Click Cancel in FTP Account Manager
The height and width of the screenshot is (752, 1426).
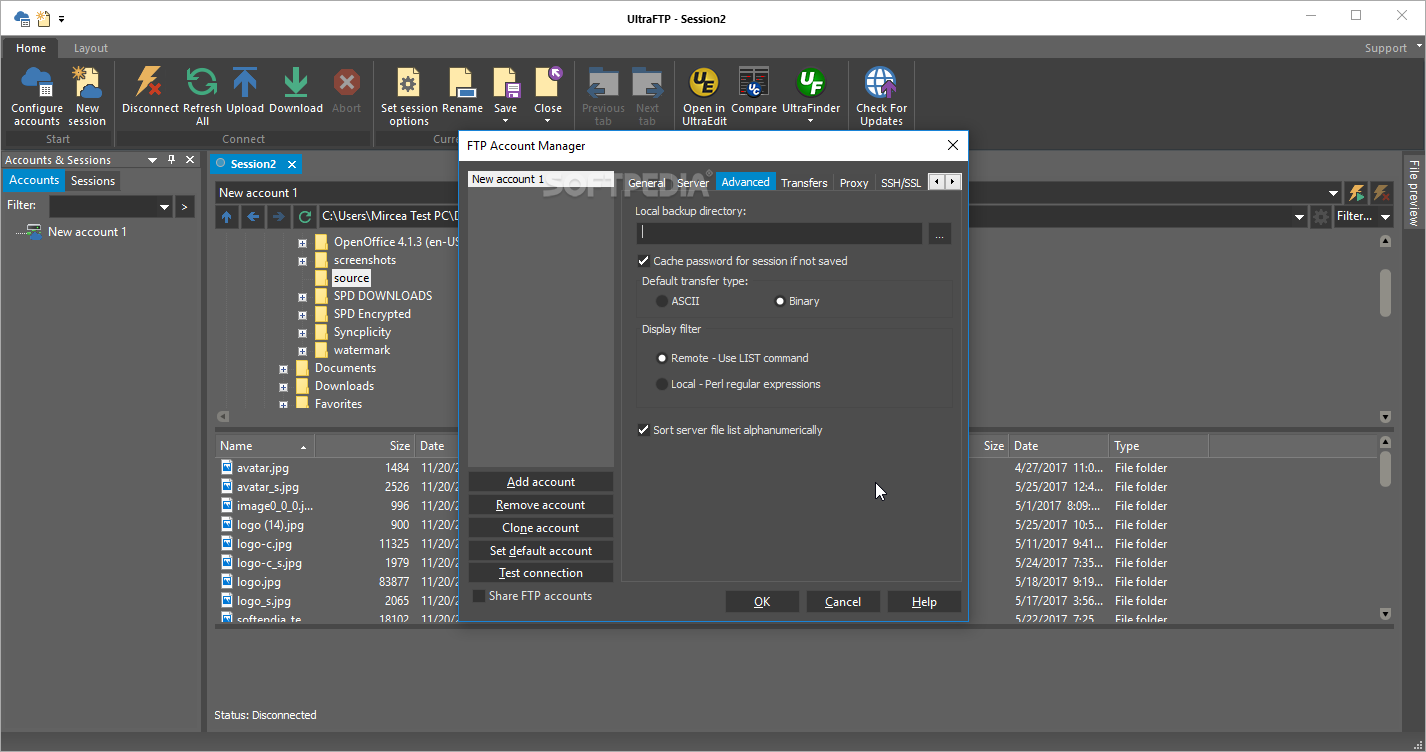tap(843, 602)
